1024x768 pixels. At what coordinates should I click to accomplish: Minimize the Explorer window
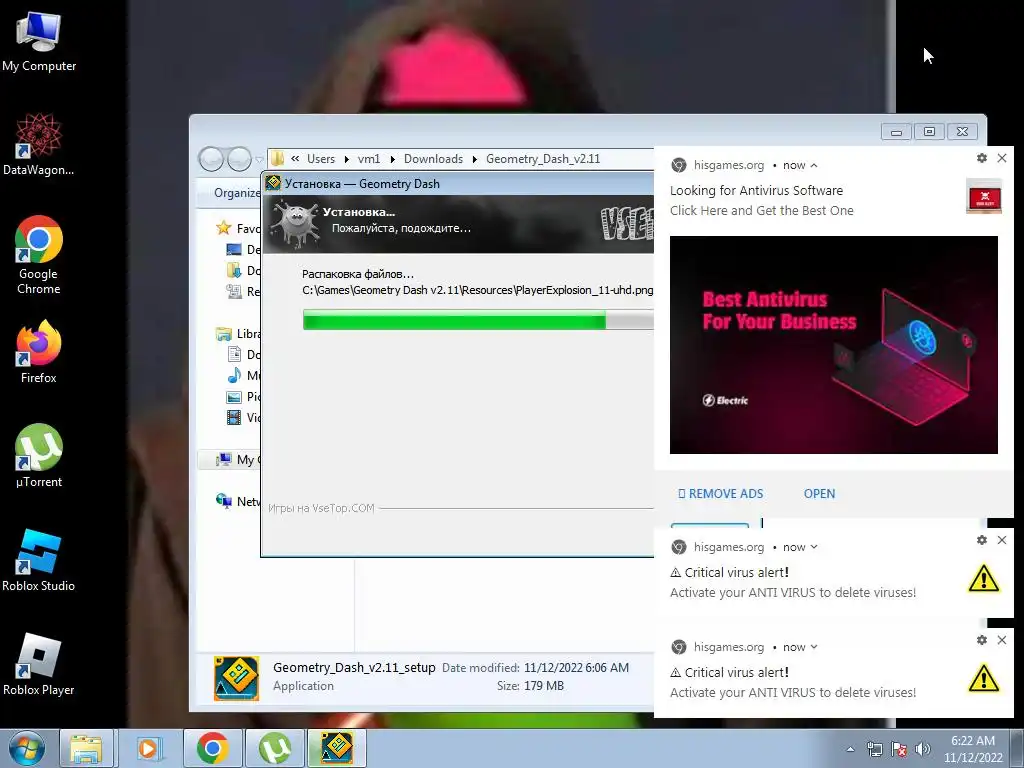pyautogui.click(x=896, y=132)
